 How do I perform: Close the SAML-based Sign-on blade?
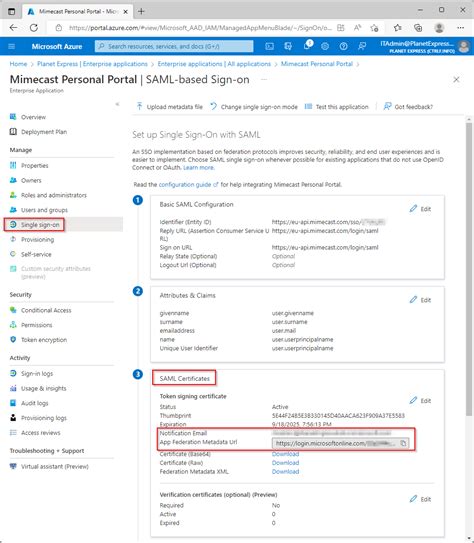(x=456, y=80)
